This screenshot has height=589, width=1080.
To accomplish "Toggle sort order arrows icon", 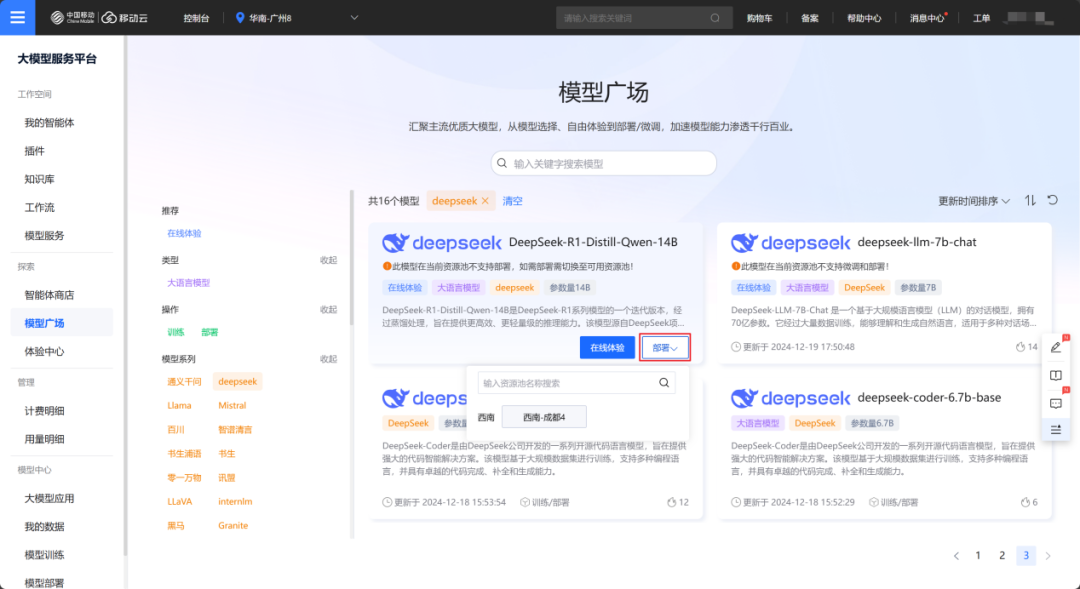I will click(x=1030, y=200).
